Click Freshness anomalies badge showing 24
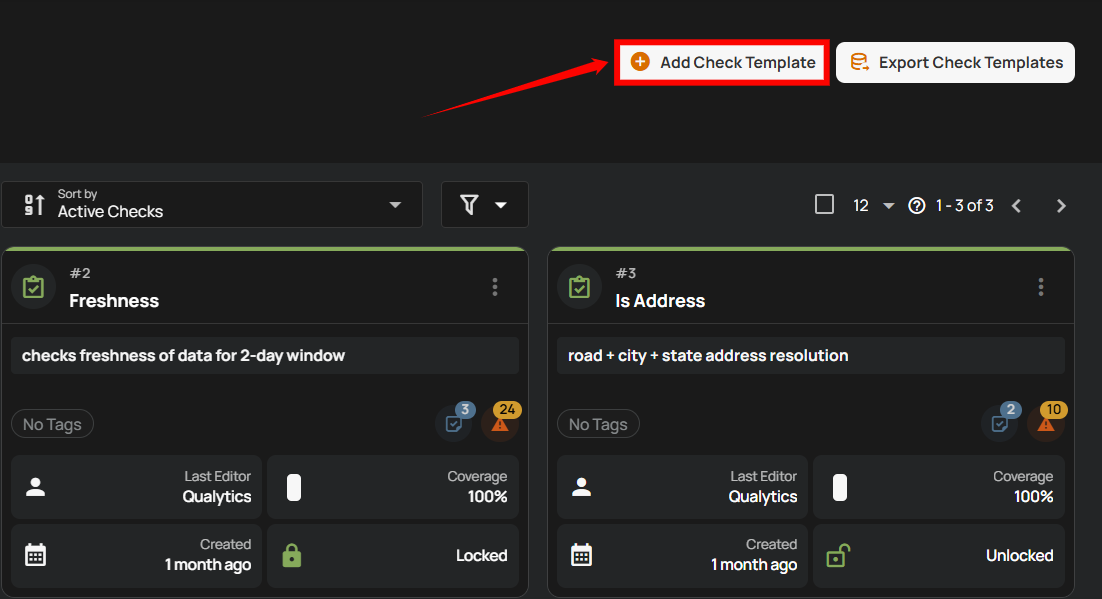The image size is (1102, 599). [x=500, y=423]
